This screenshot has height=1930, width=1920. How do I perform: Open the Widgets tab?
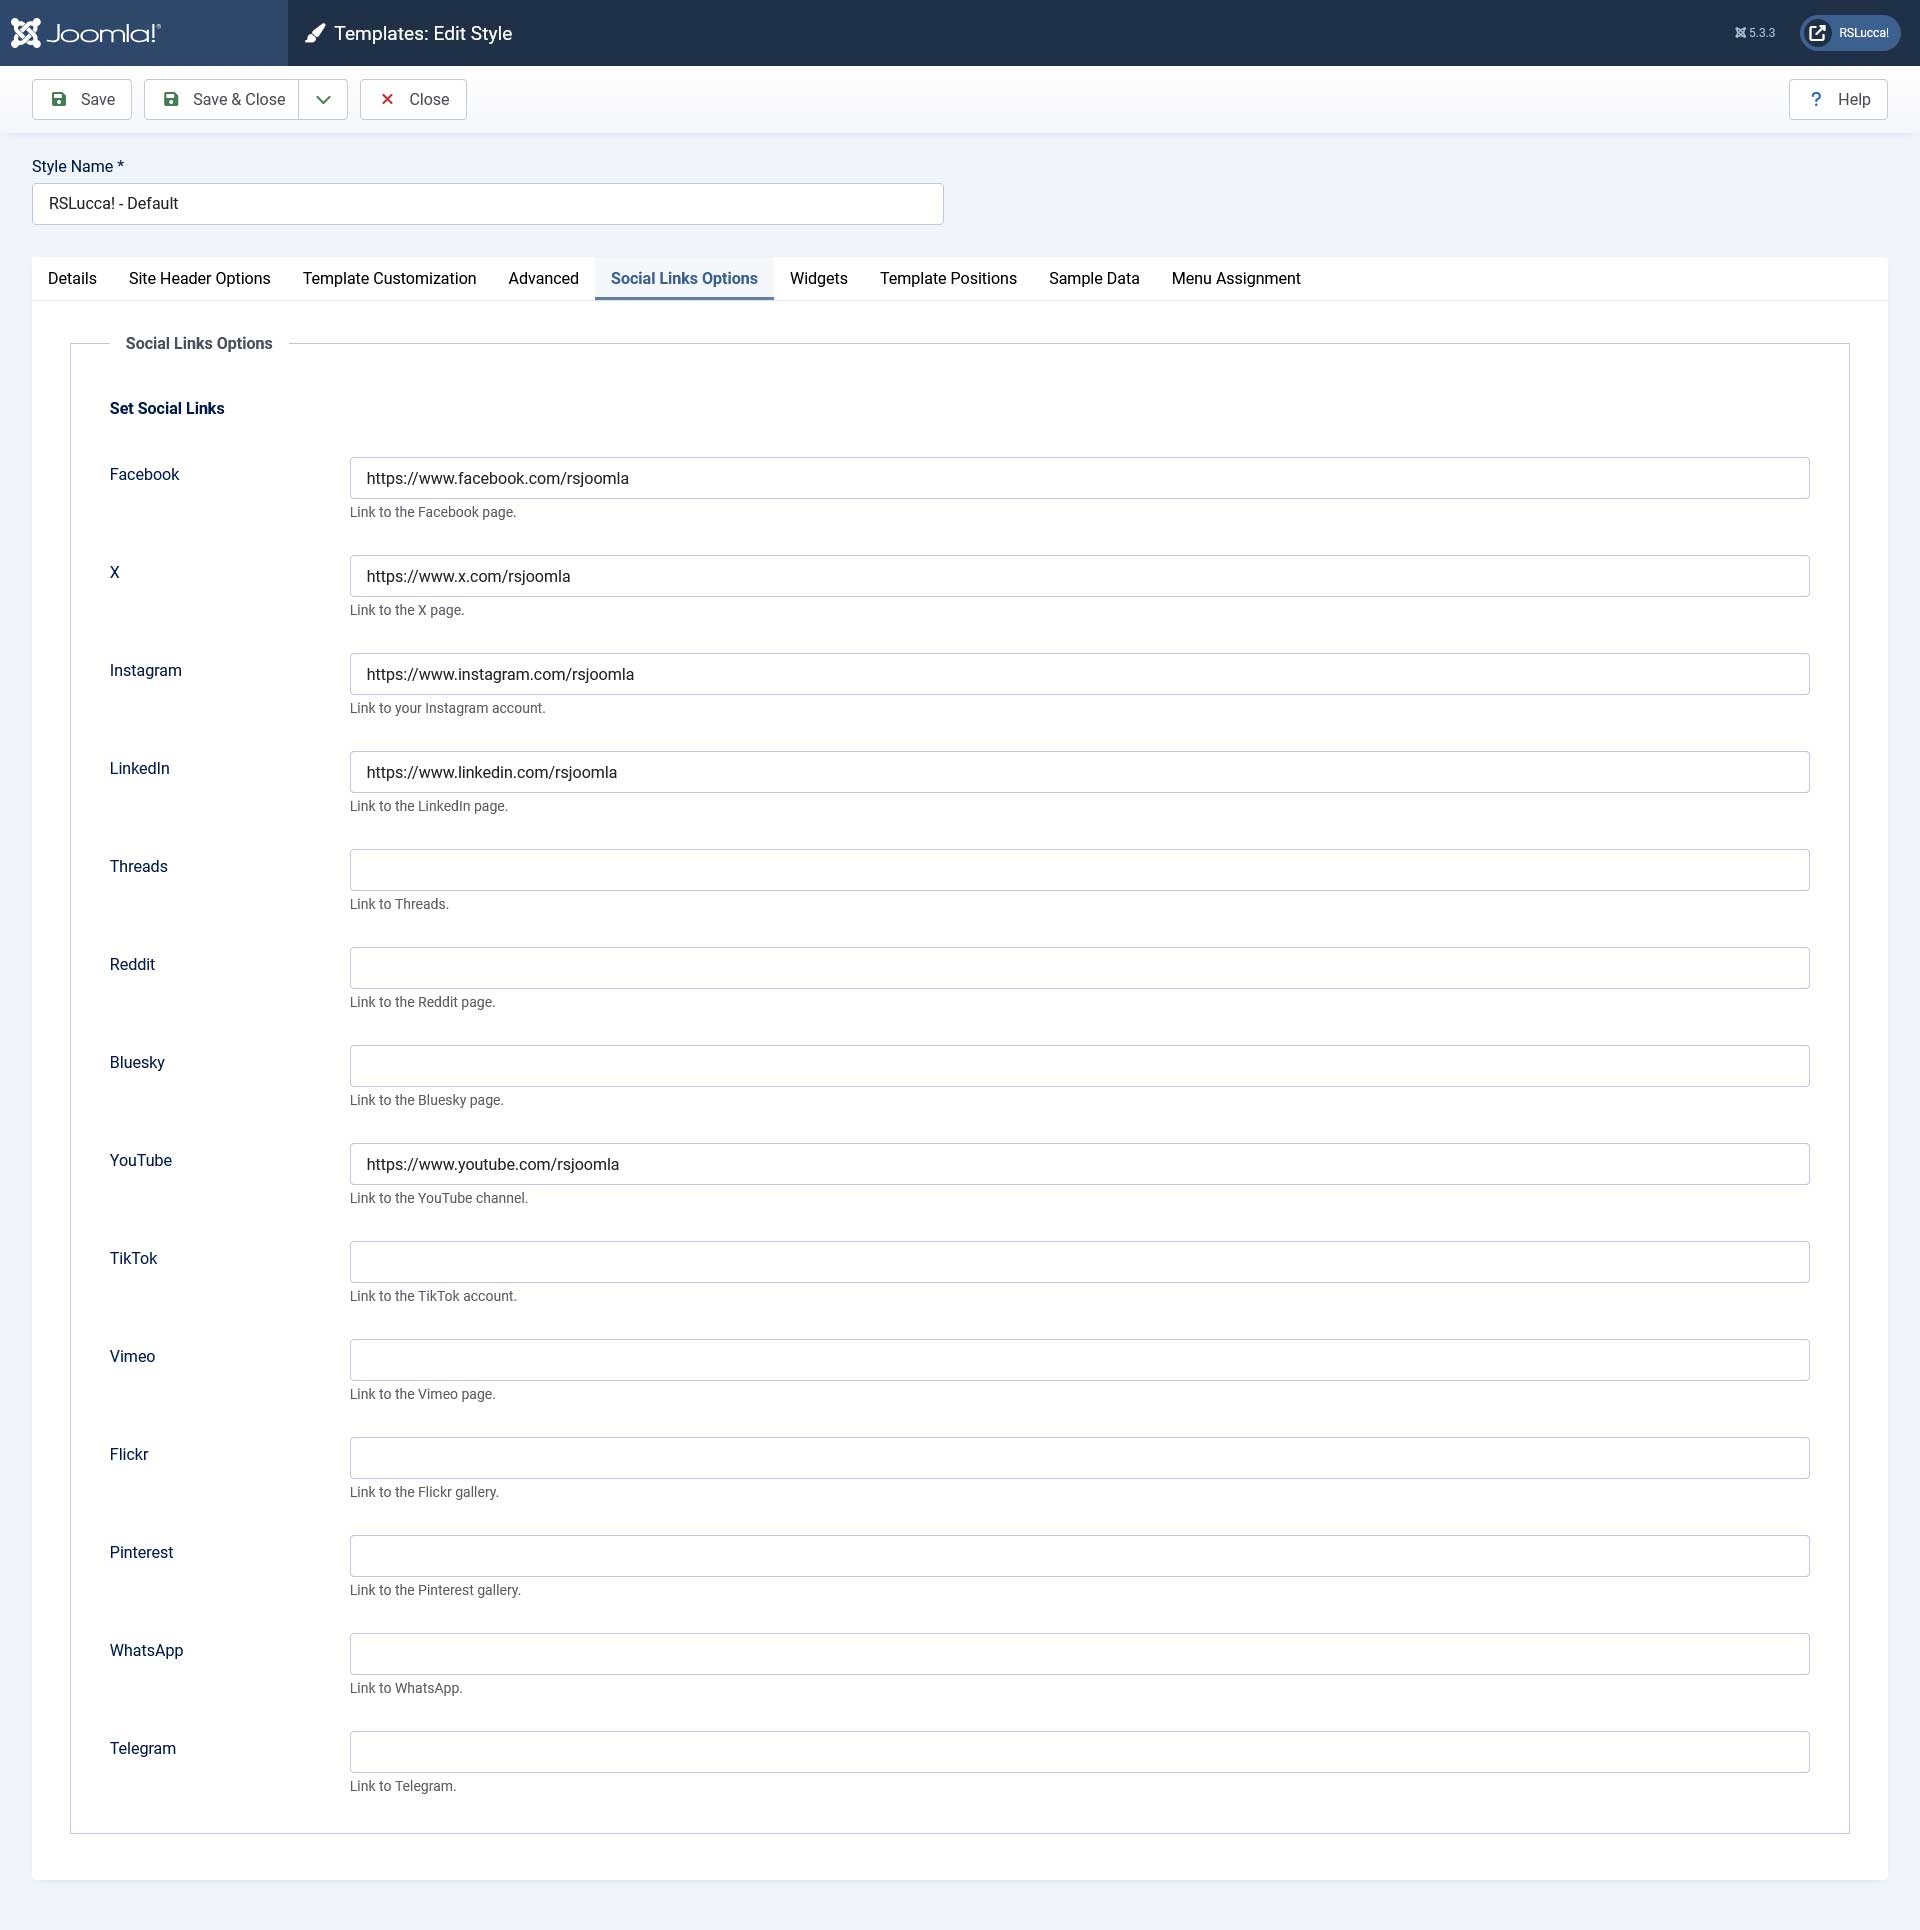(x=818, y=278)
